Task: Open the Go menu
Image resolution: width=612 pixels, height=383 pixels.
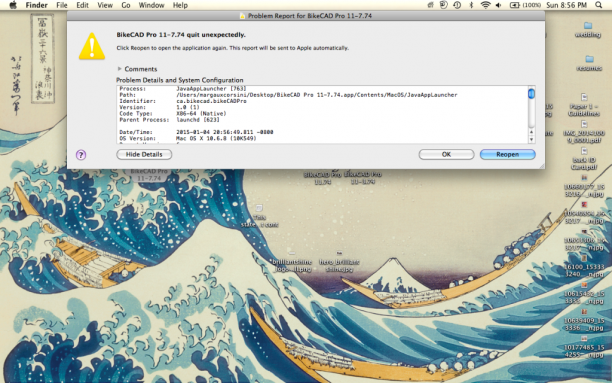Action: (x=126, y=5)
